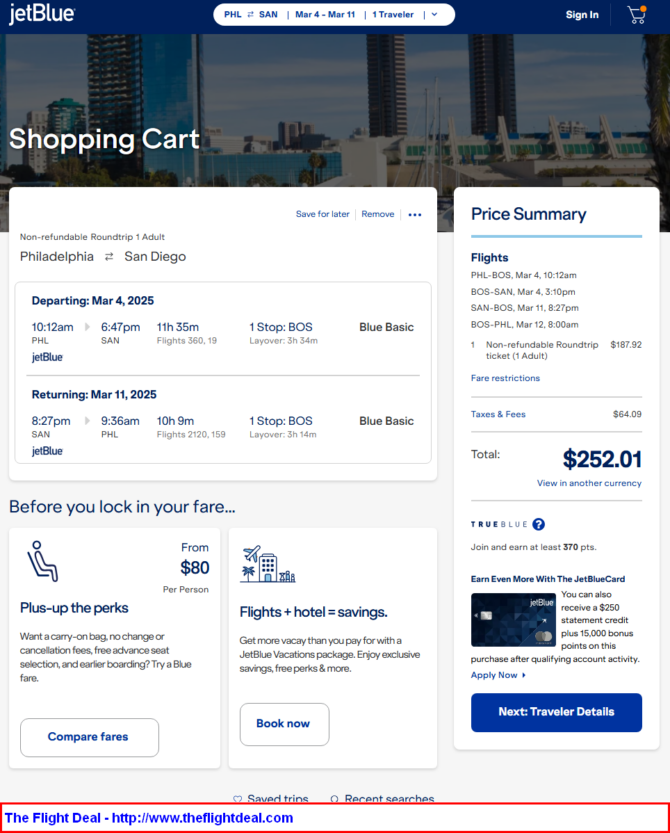
Task: Click Next: Traveler Details button
Action: pos(556,712)
